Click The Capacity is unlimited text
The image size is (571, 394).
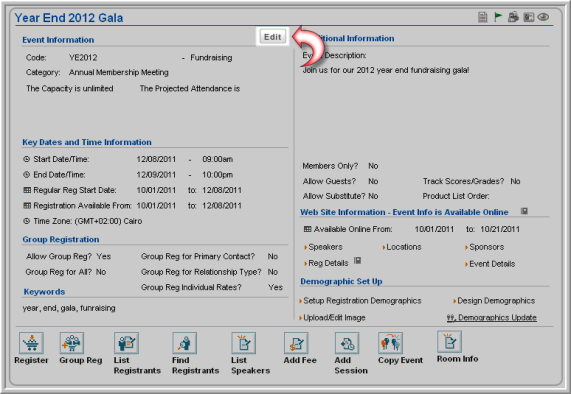point(70,88)
